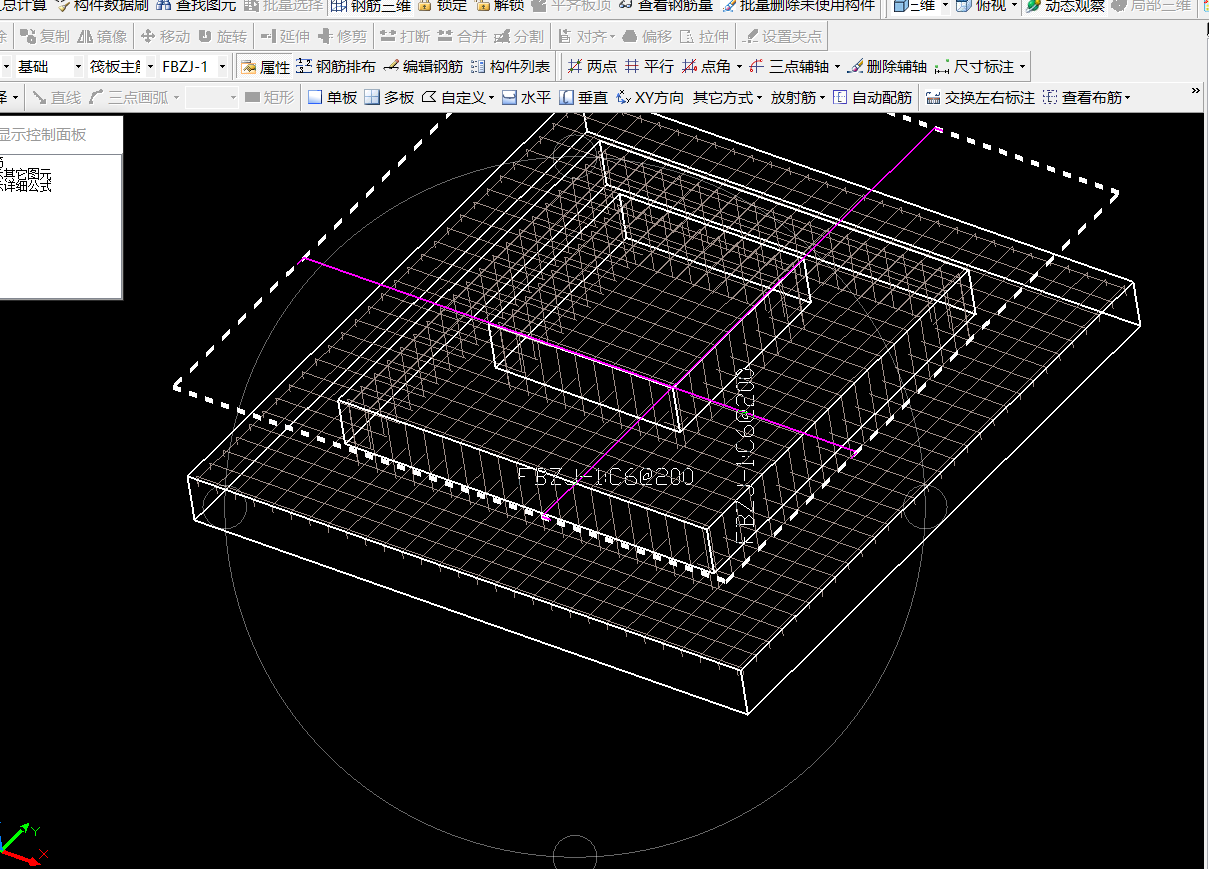Select 两点 two-point axis tool

tap(592, 67)
